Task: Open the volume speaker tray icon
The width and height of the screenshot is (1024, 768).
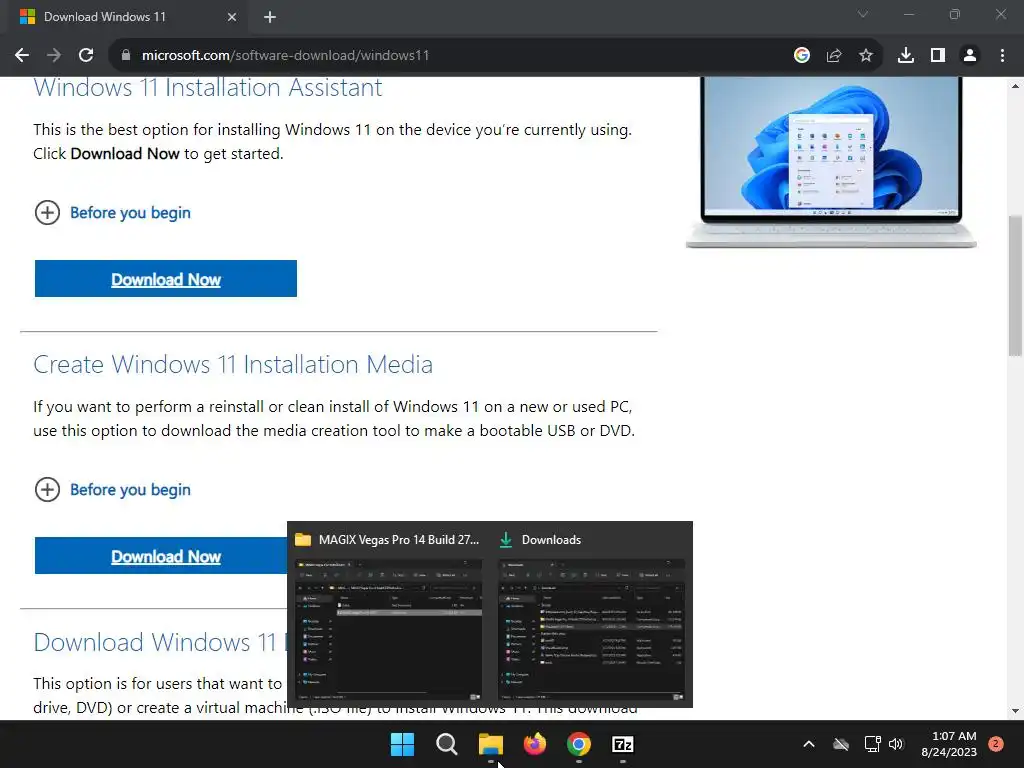Action: [x=896, y=744]
